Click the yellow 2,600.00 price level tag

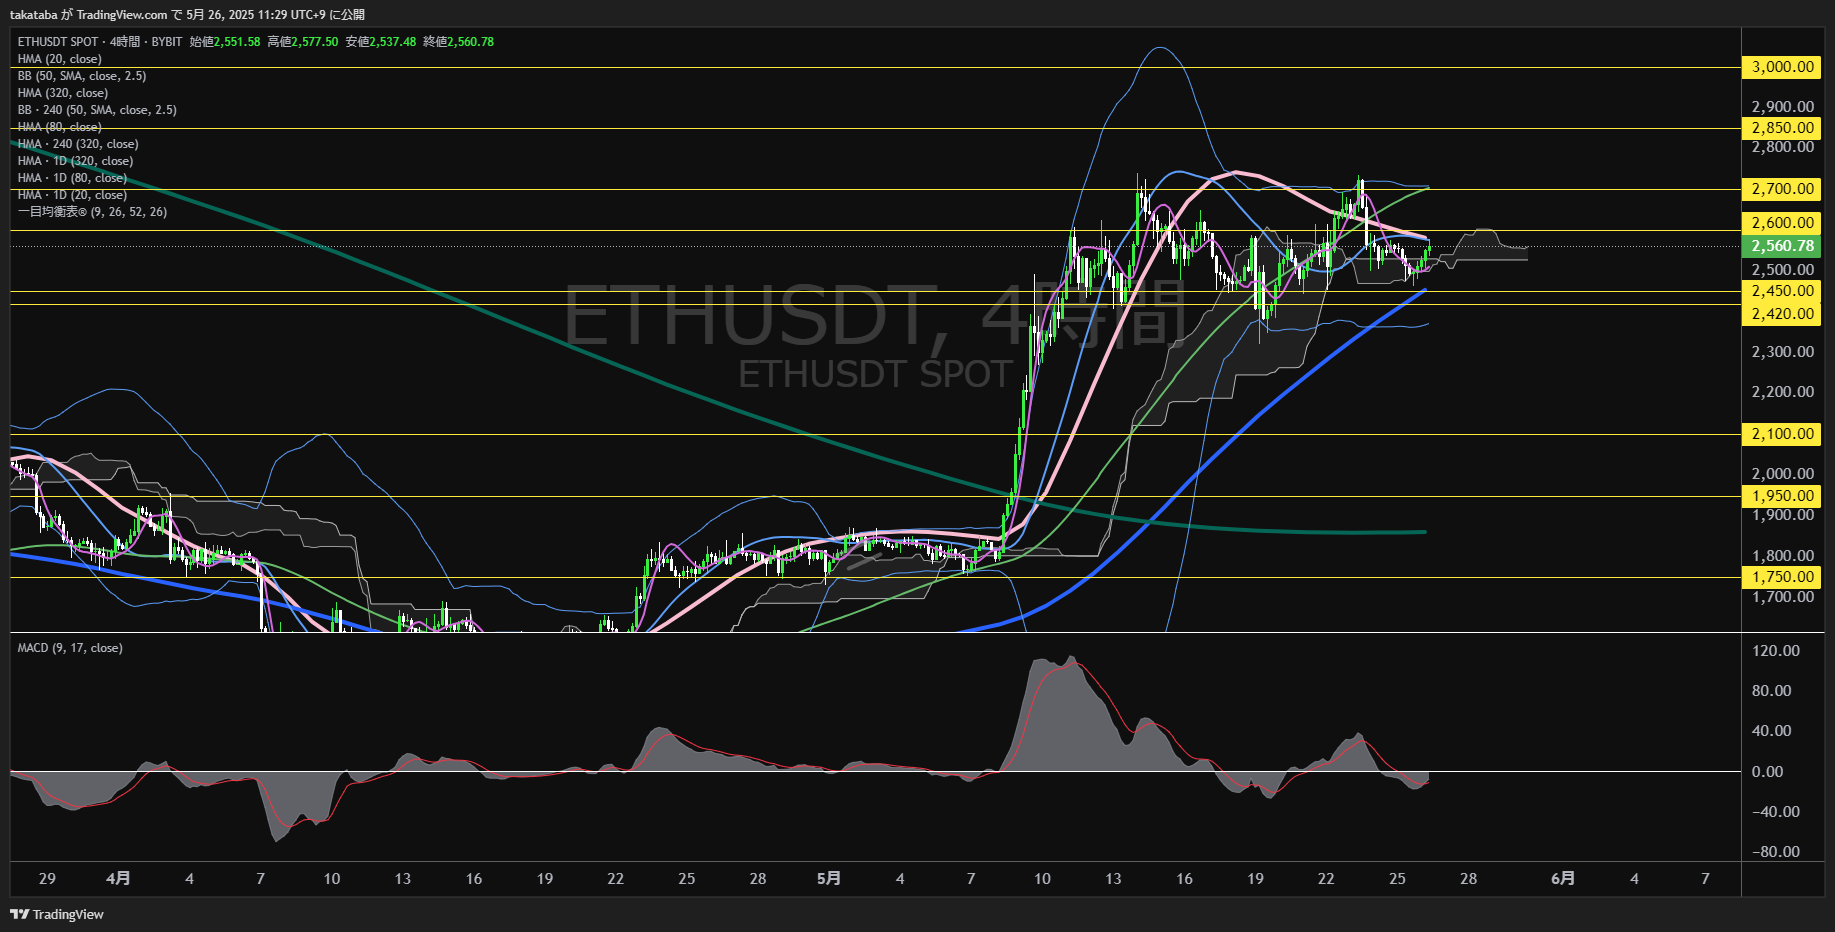click(1782, 223)
